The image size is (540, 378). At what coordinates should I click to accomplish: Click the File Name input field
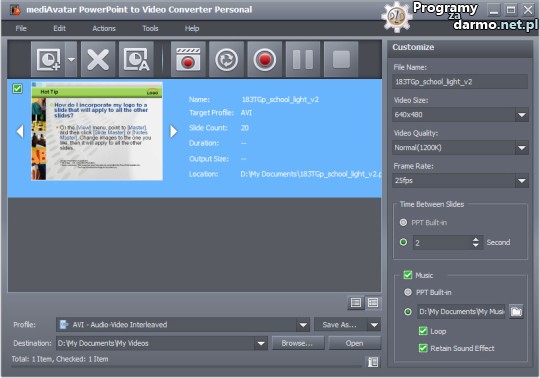(x=460, y=82)
